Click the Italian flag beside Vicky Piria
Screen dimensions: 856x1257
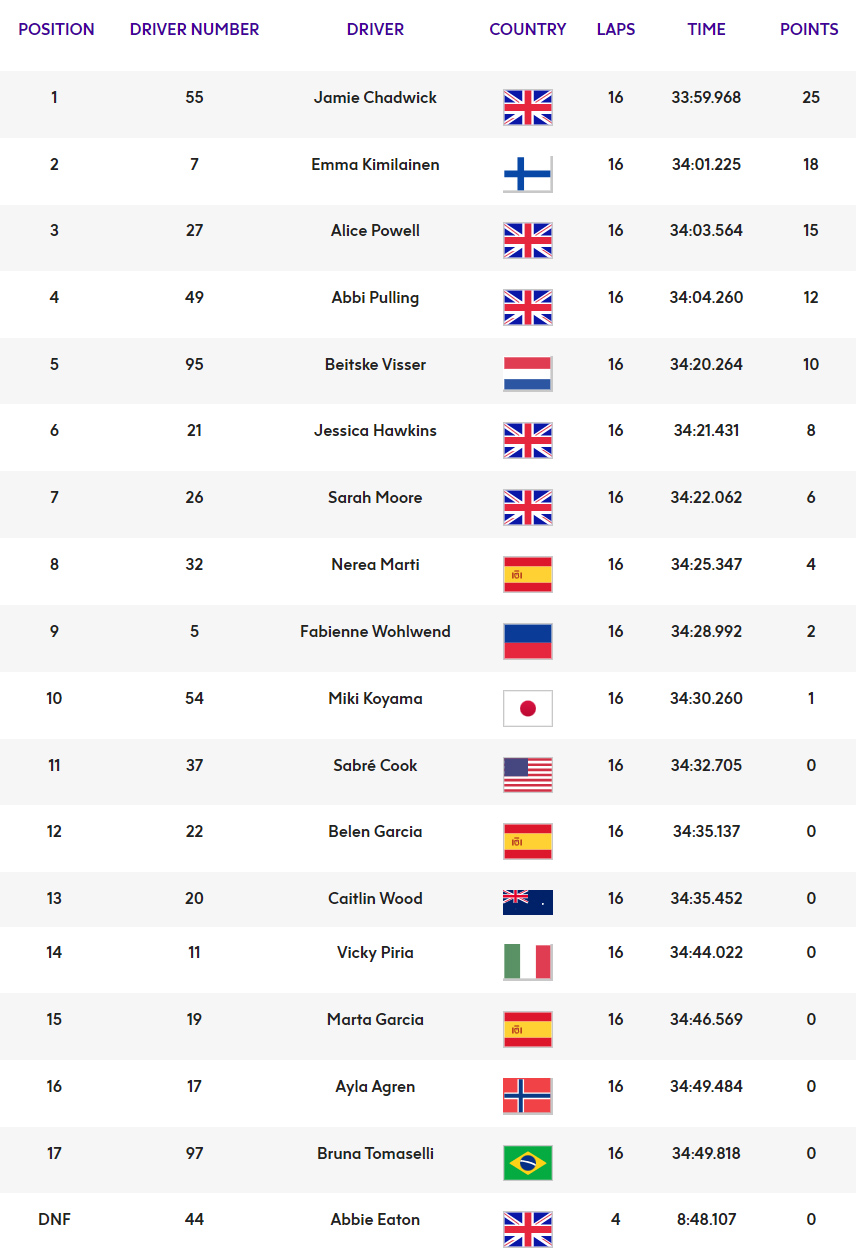528,962
